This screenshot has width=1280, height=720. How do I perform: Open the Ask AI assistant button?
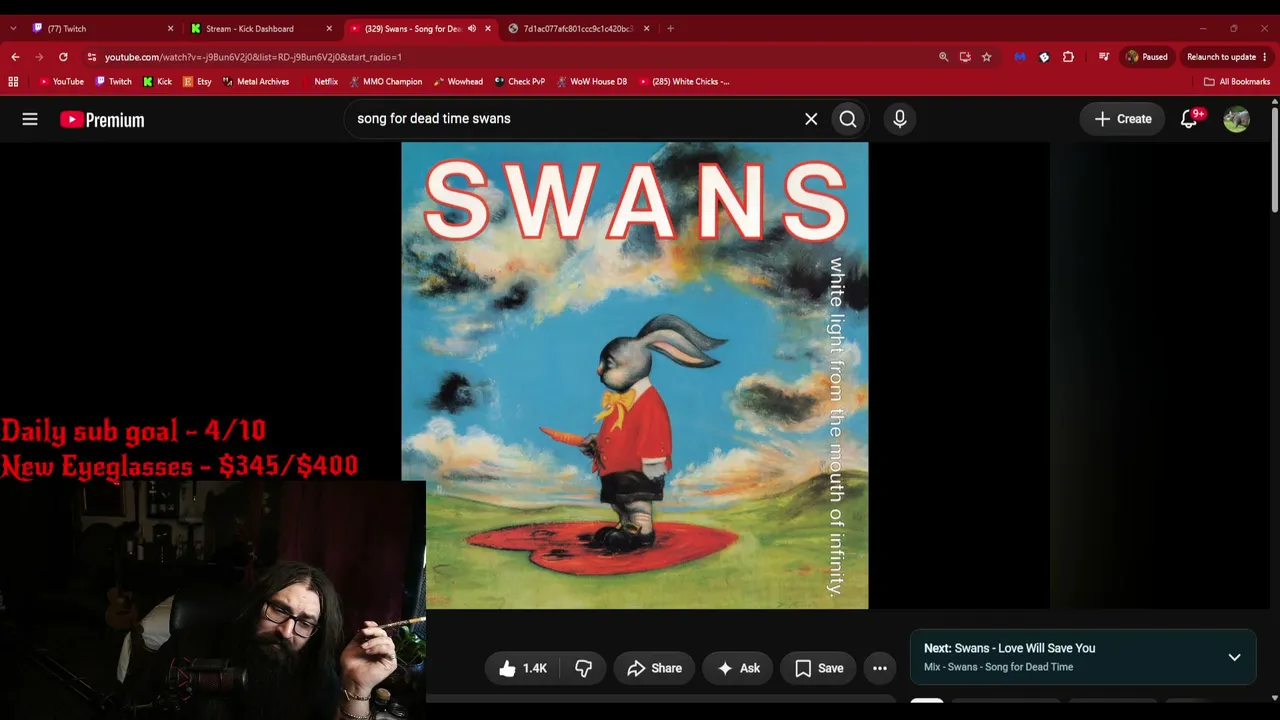pyautogui.click(x=738, y=668)
